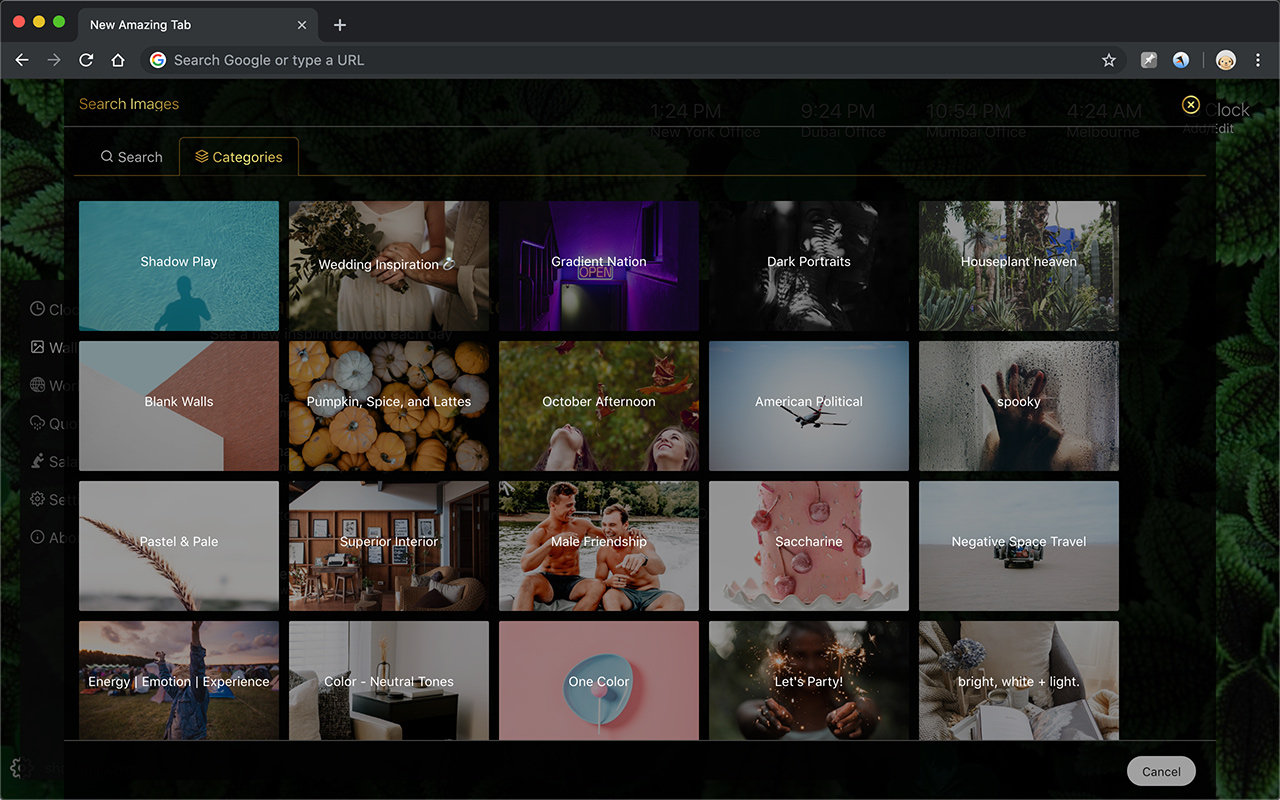Pick the American Political category

click(809, 406)
